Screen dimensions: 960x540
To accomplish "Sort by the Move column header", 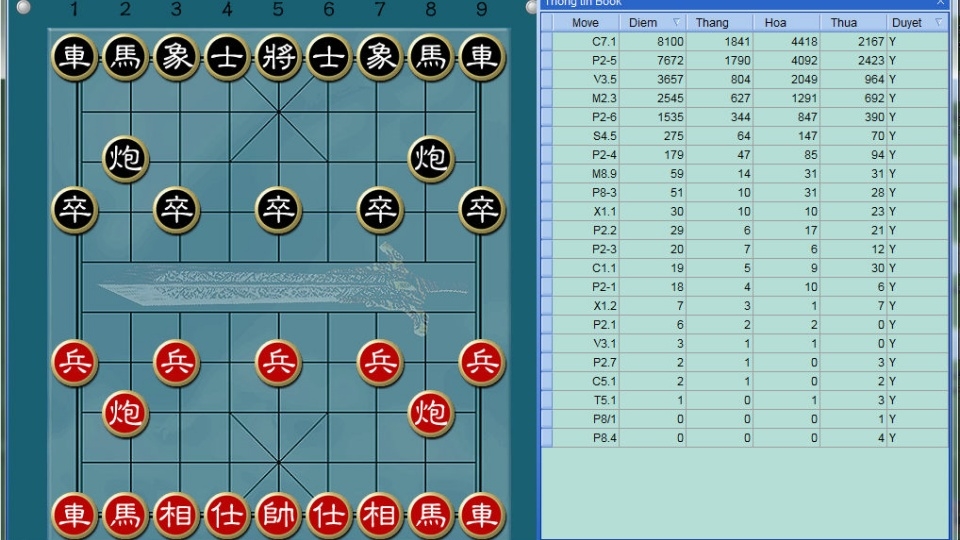I will tap(585, 23).
